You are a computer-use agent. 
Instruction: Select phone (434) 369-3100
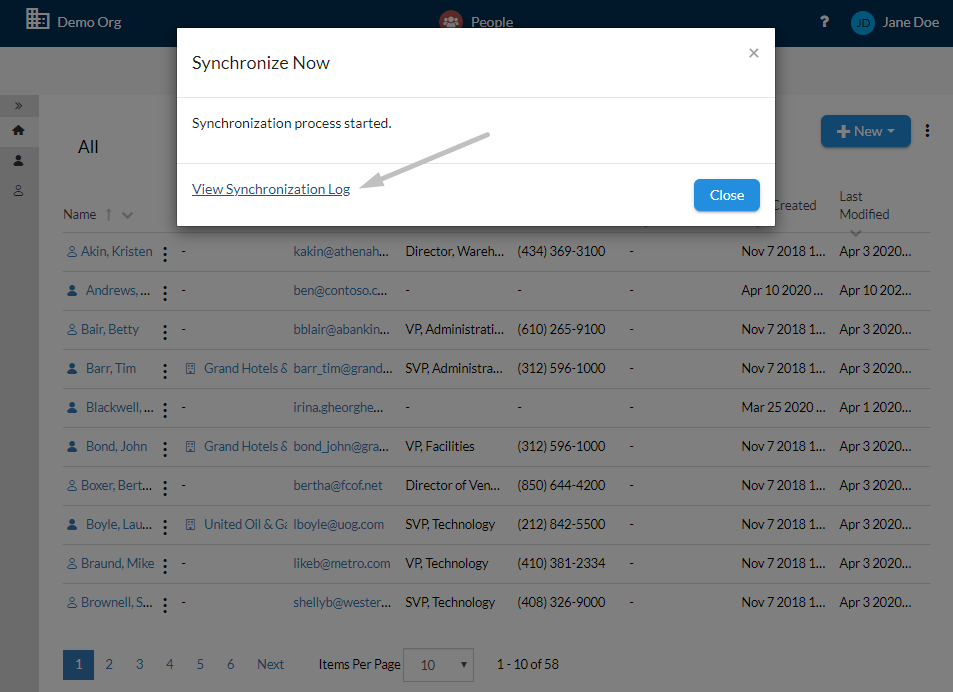[561, 251]
